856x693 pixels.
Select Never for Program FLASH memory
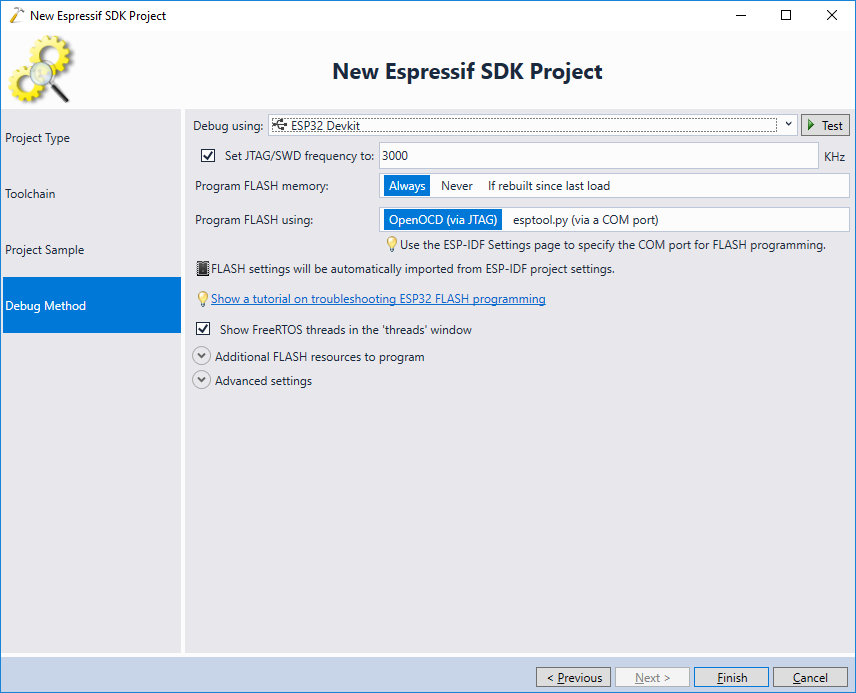point(456,186)
